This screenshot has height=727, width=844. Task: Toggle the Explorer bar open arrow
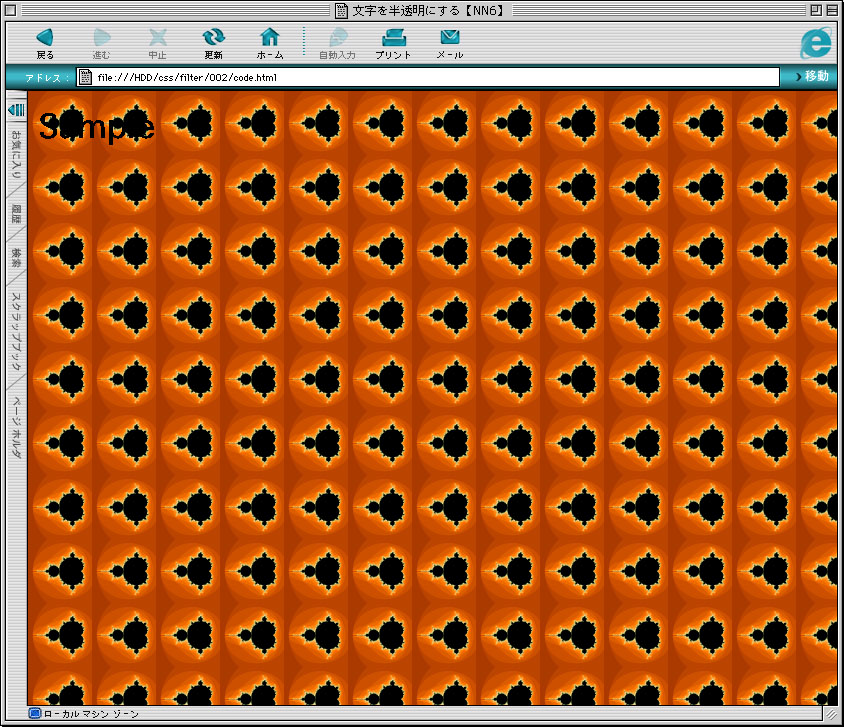16,108
